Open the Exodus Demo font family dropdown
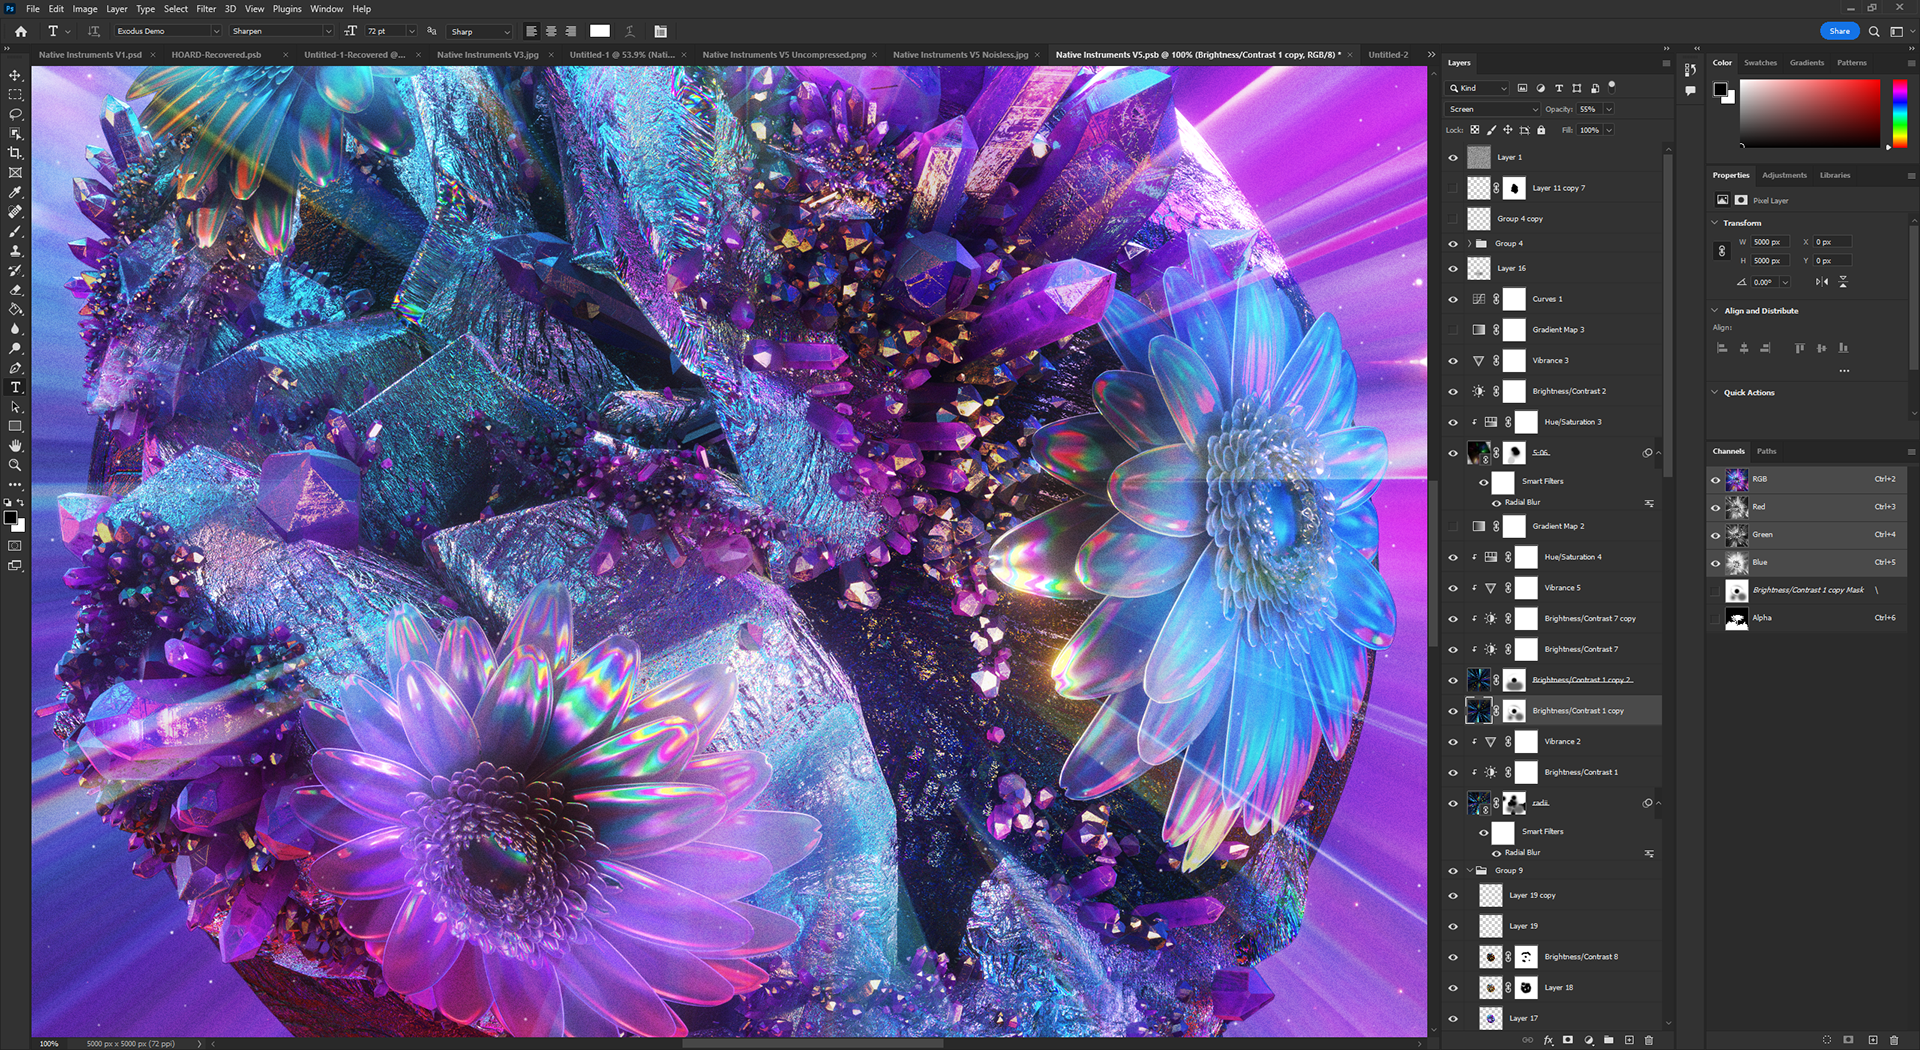The width and height of the screenshot is (1920, 1050). tap(168, 31)
